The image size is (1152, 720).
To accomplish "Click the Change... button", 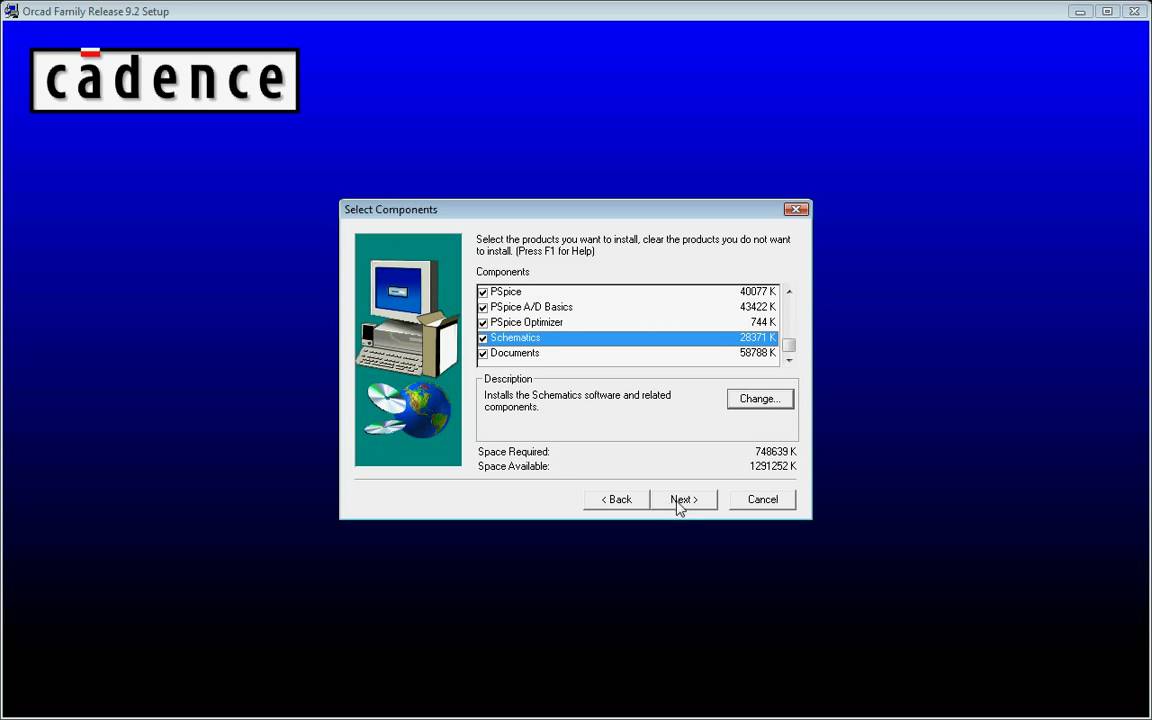I will point(760,399).
